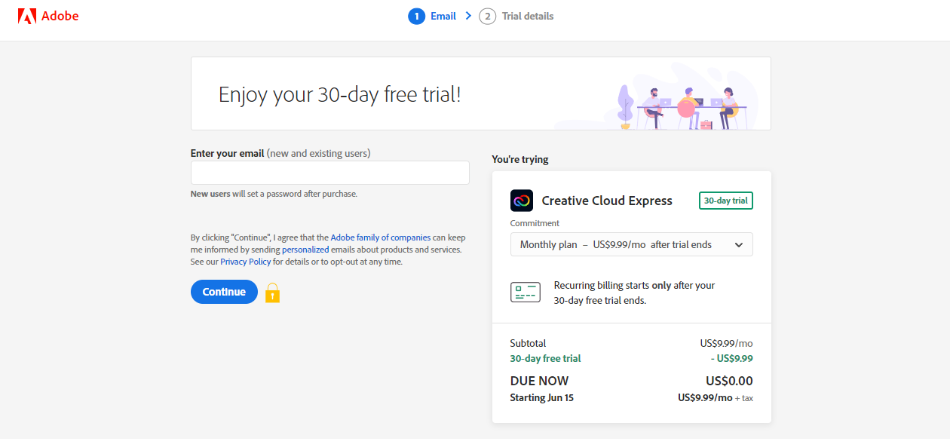Image resolution: width=950 pixels, height=439 pixels.
Task: Click the step 1 circle indicator
Action: coord(416,16)
